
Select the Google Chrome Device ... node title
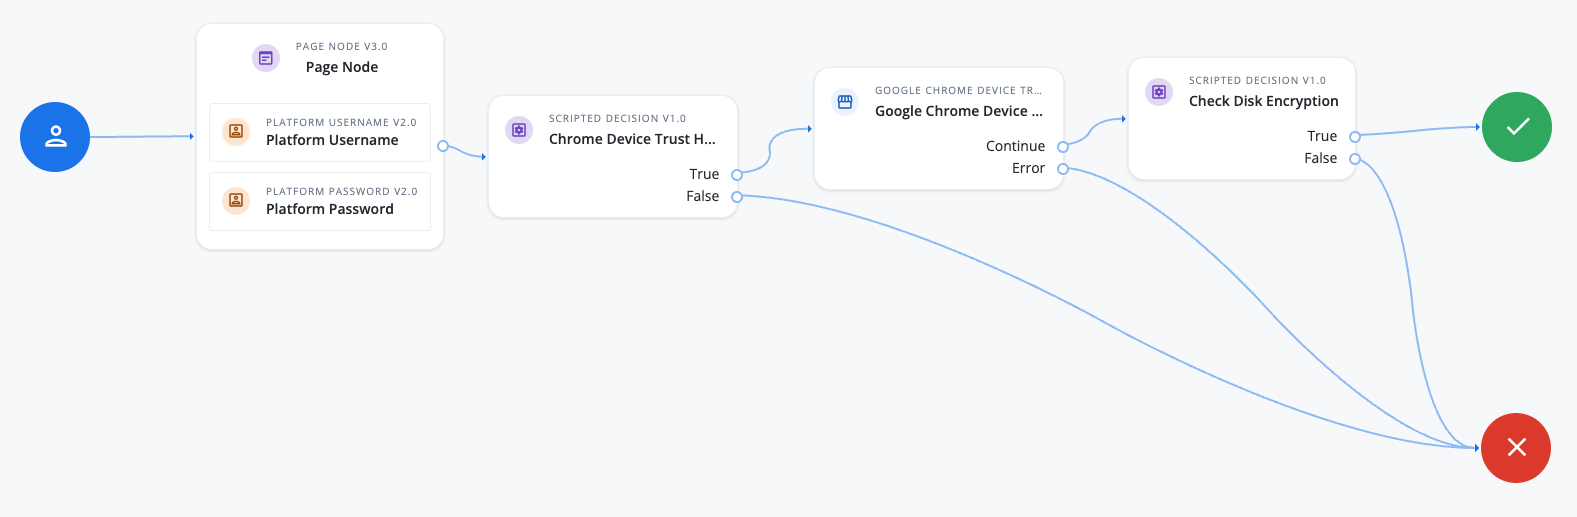(959, 111)
